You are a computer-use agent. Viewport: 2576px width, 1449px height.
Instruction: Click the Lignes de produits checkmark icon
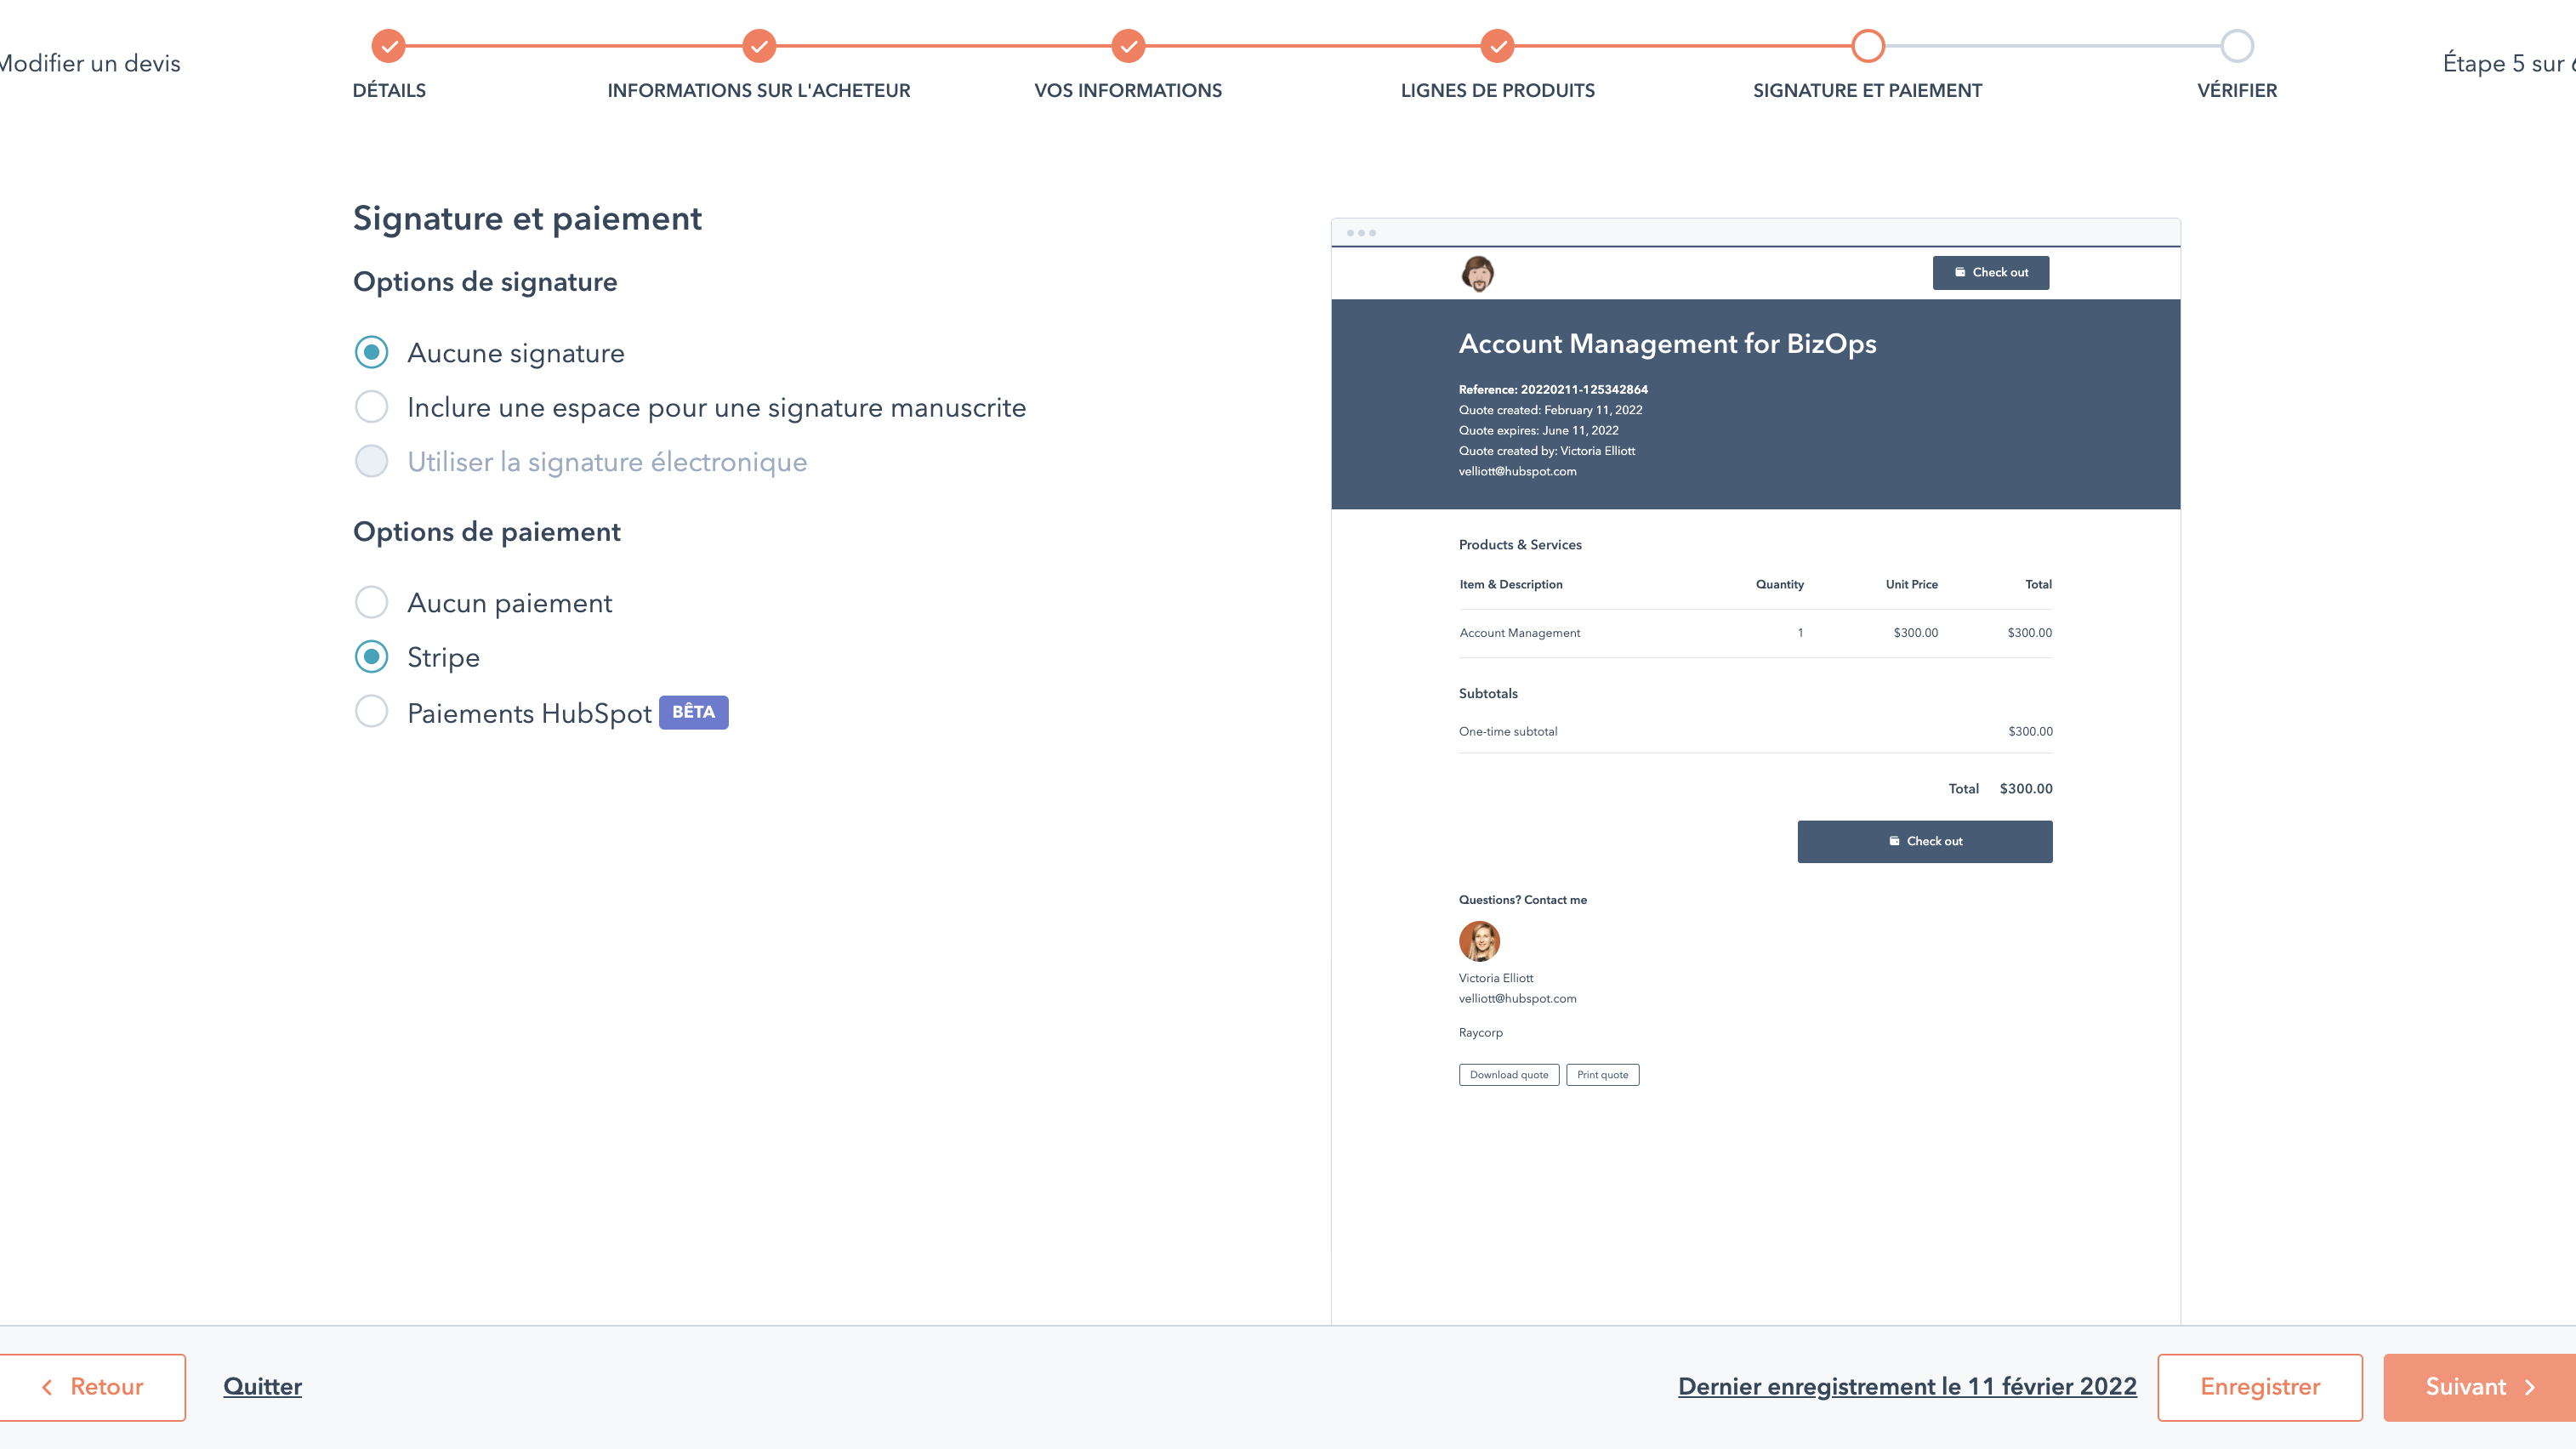pyautogui.click(x=1497, y=46)
